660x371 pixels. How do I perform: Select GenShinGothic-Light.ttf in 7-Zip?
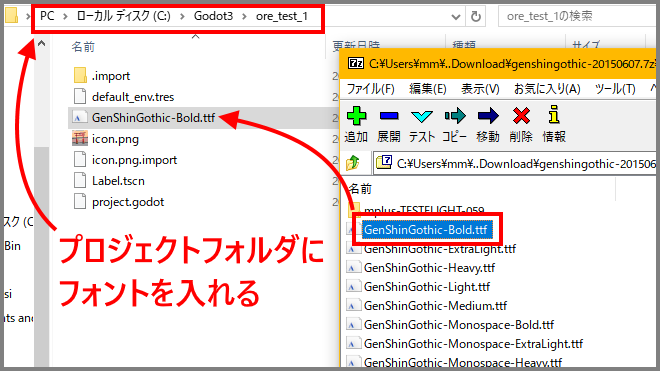(427, 287)
